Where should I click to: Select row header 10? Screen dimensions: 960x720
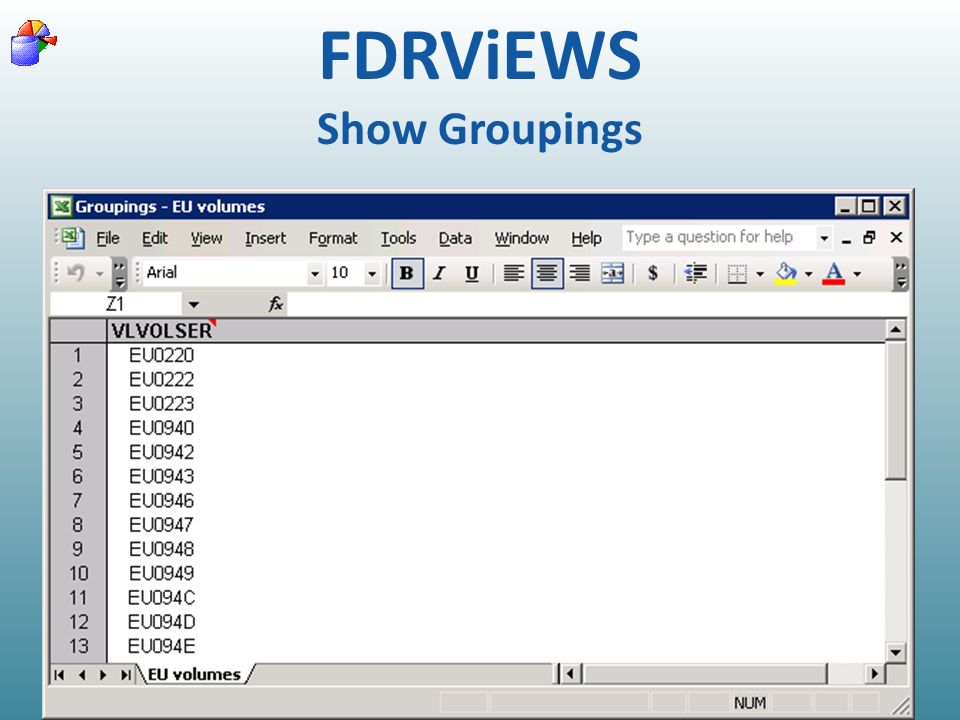click(x=78, y=573)
